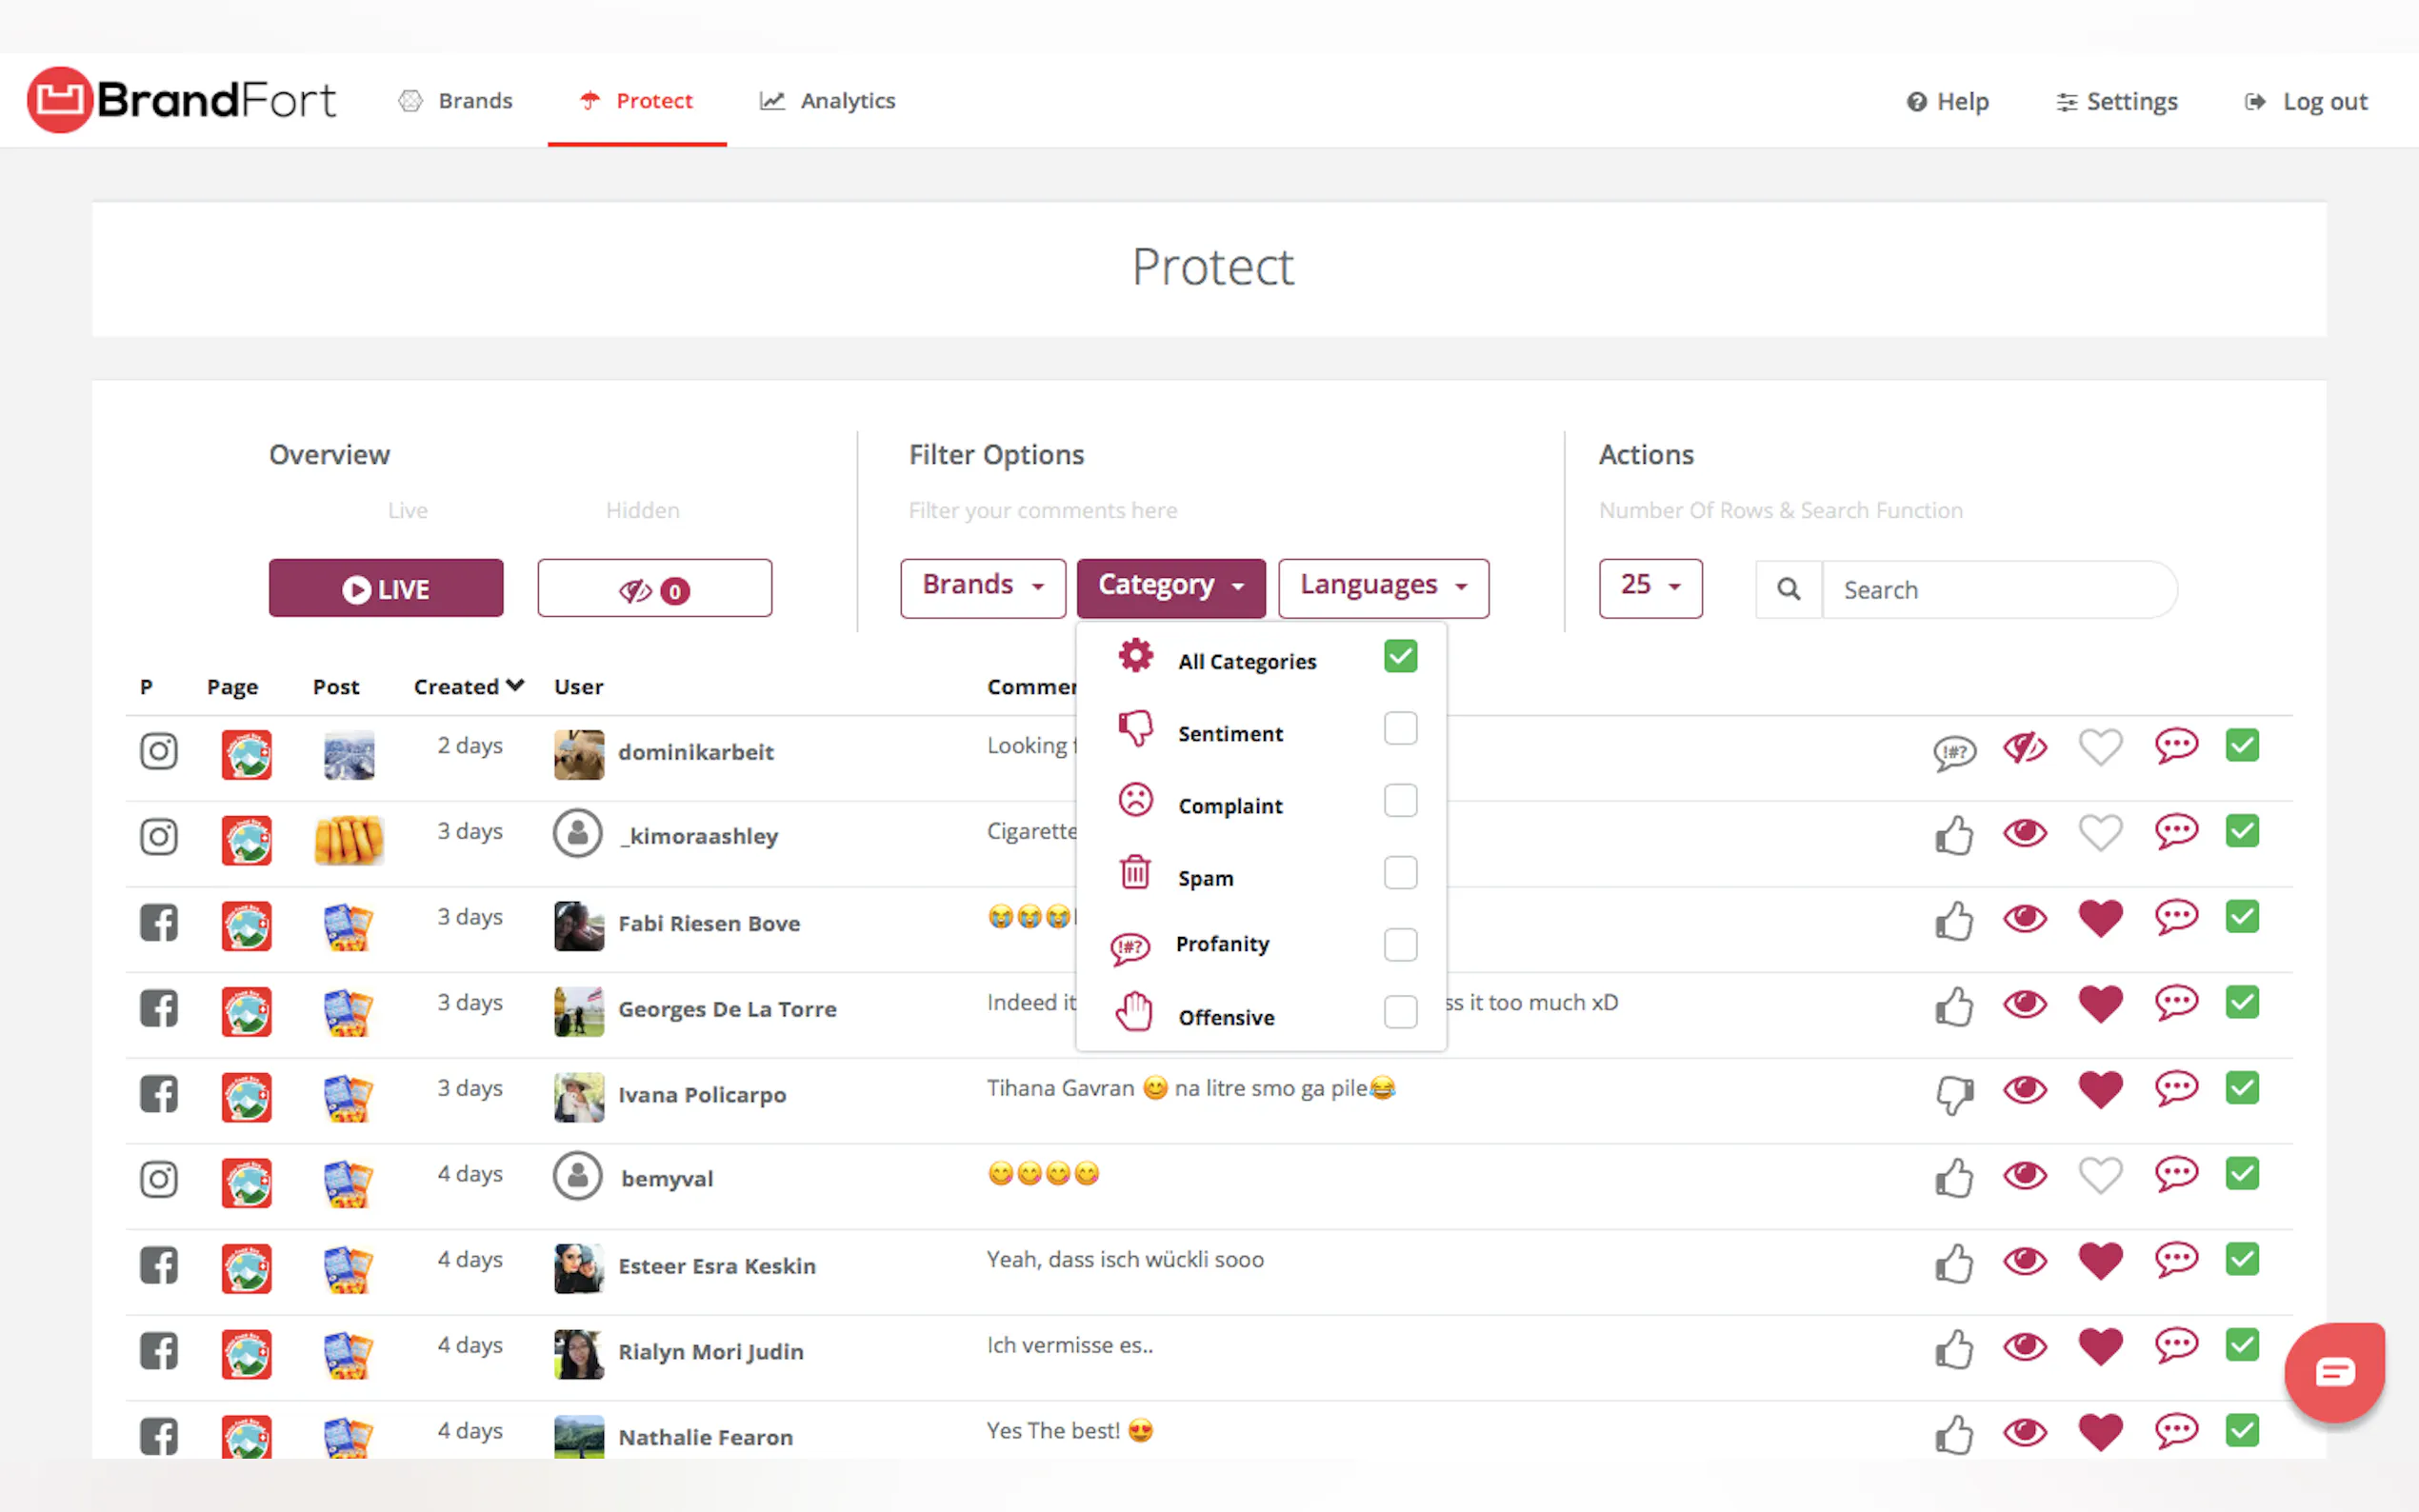Check the Spam category checkbox
The width and height of the screenshot is (2419, 1512).
tap(1400, 873)
